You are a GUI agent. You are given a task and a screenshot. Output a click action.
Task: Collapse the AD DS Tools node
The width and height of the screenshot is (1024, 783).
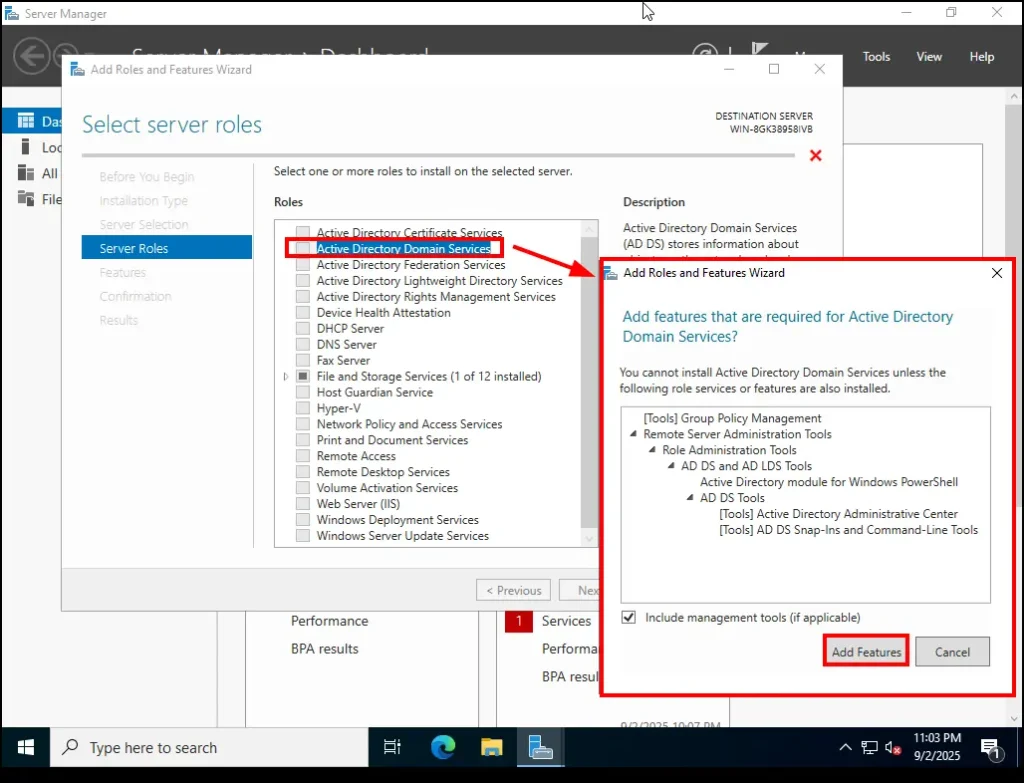coord(690,498)
